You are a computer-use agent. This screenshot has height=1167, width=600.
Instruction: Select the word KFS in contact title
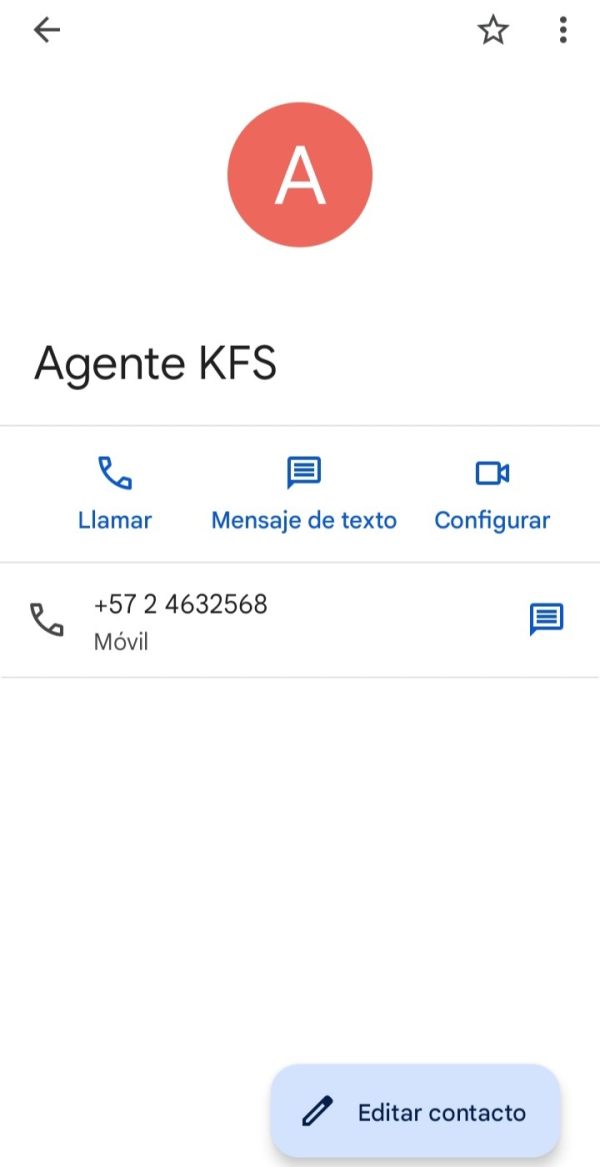coord(237,363)
